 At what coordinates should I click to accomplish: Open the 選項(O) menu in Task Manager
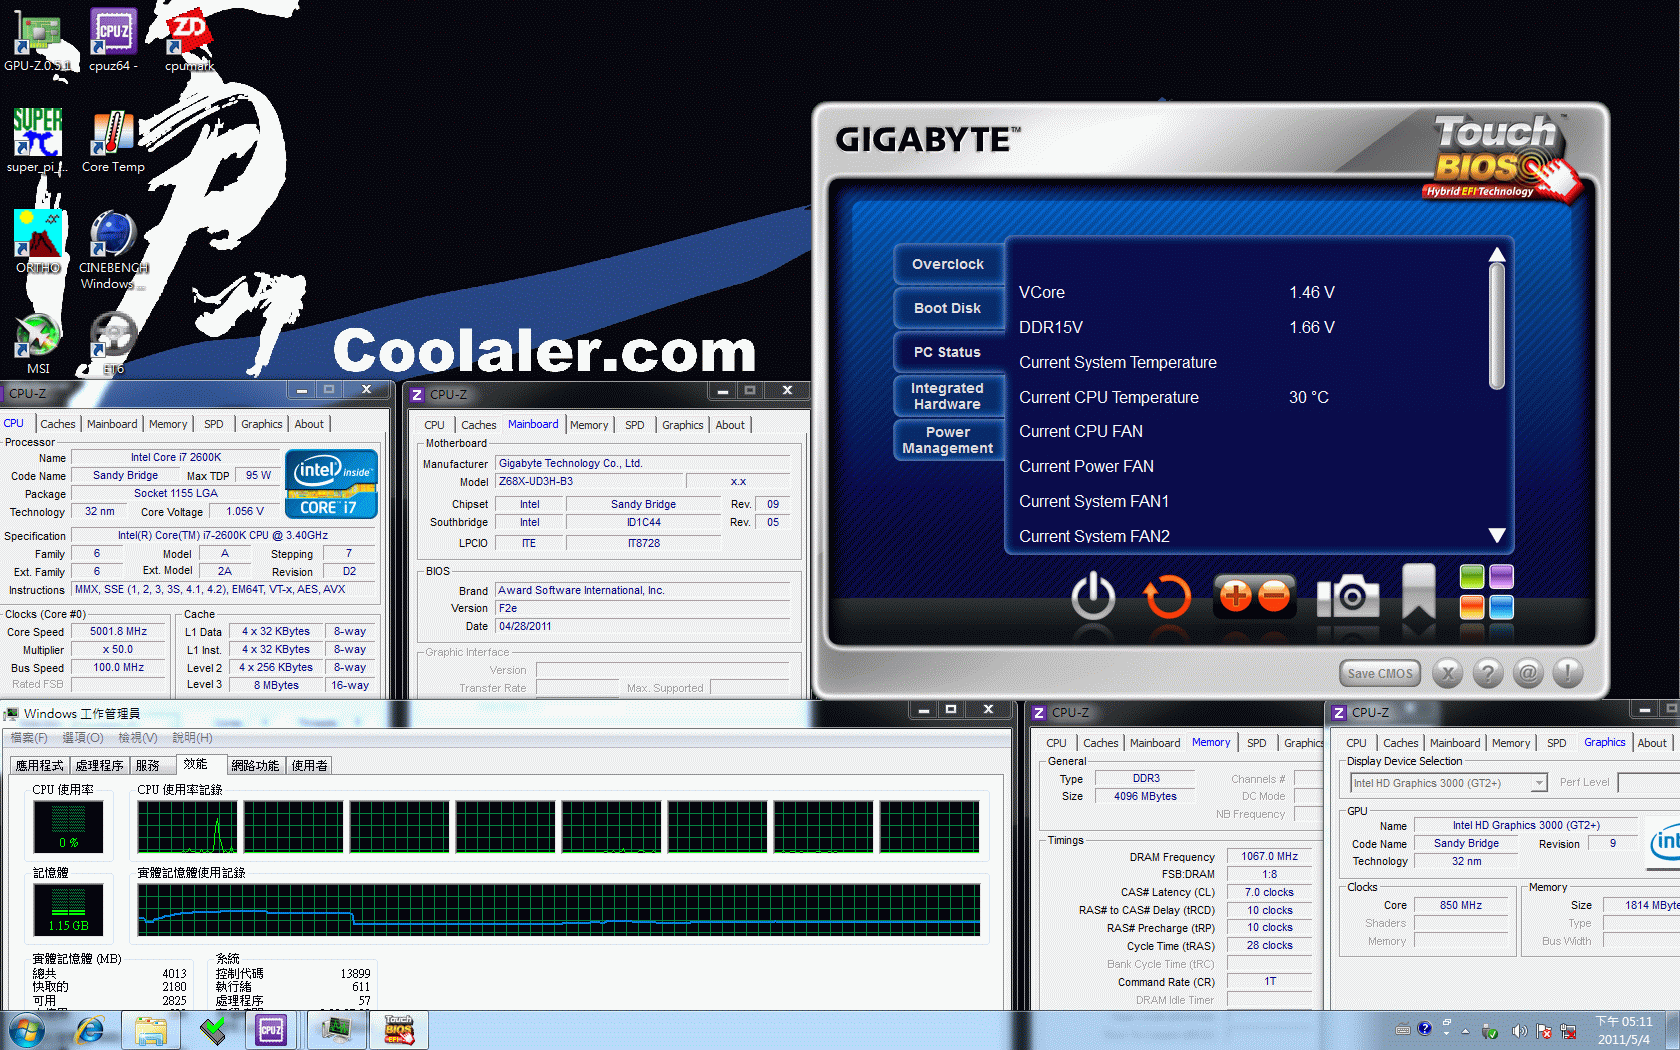click(x=83, y=738)
